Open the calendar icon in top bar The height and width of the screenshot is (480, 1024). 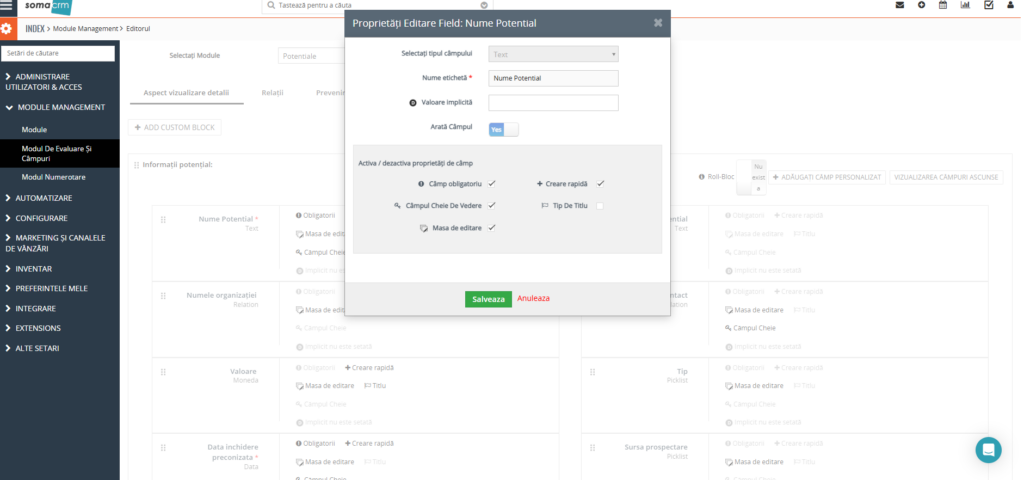943,5
